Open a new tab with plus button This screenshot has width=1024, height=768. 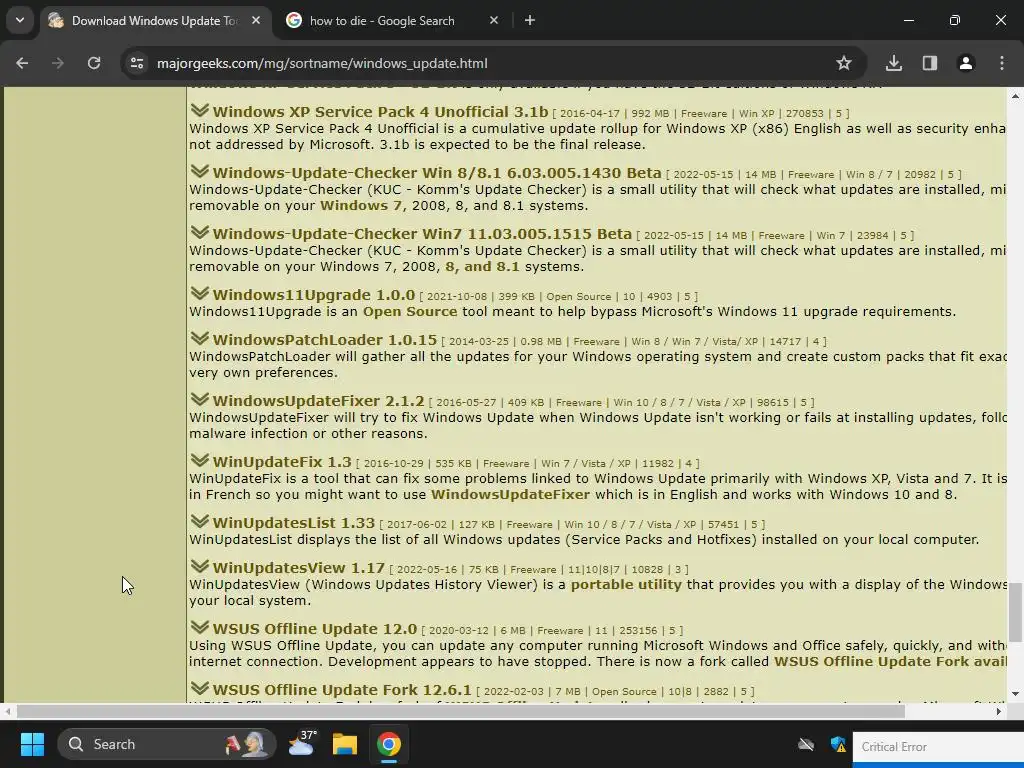coord(530,20)
